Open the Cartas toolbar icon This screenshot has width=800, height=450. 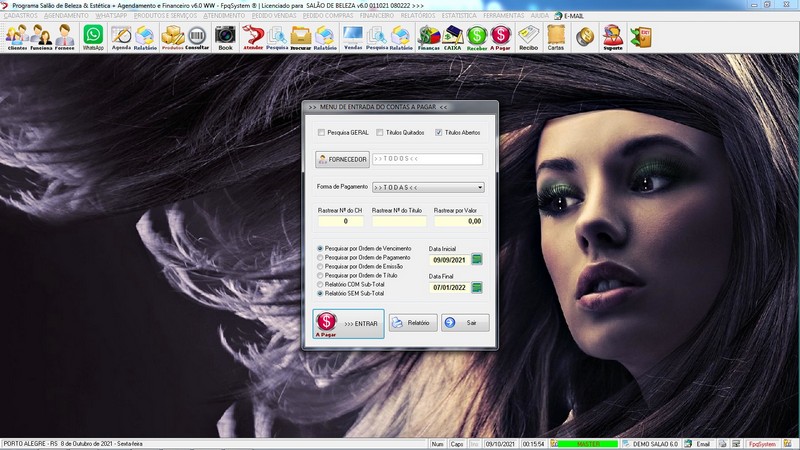pyautogui.click(x=555, y=37)
